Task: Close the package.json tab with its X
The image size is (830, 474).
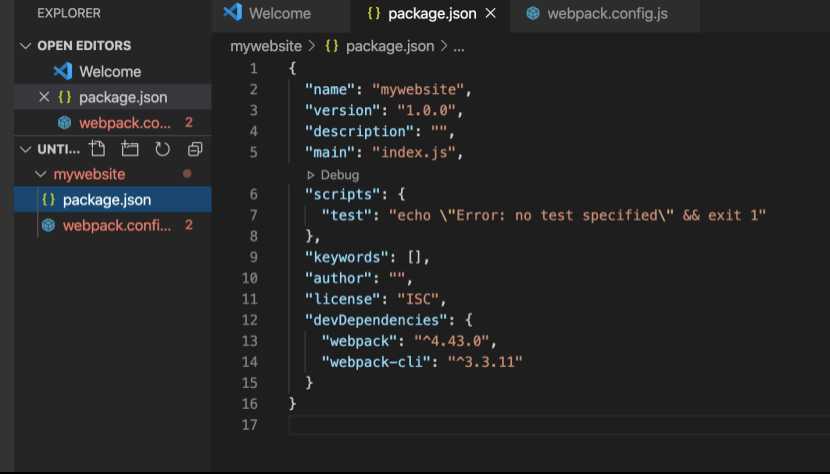Action: [491, 13]
